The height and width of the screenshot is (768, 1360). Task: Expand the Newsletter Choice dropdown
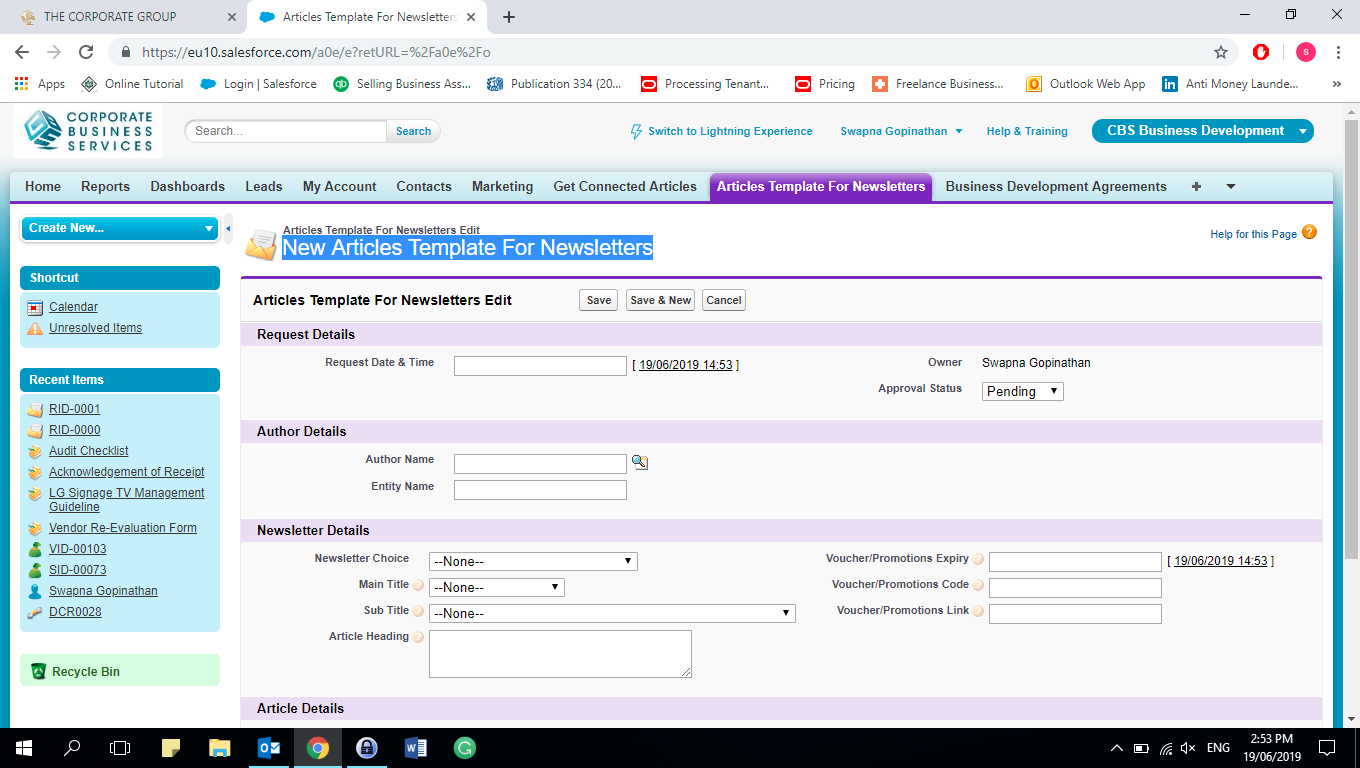(x=533, y=561)
